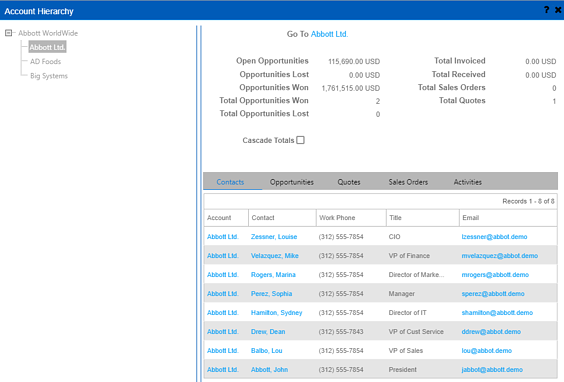Click the VP of Cust Service title cell
Image resolution: width=564 pixels, height=382 pixels.
pyautogui.click(x=416, y=332)
